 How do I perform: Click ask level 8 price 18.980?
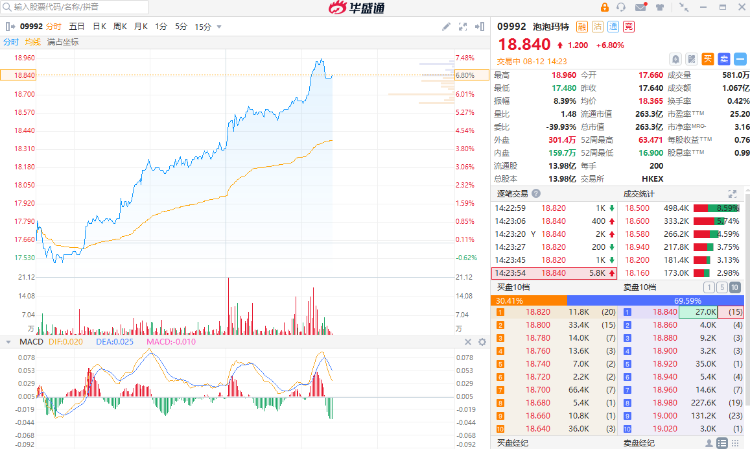pyautogui.click(x=665, y=403)
